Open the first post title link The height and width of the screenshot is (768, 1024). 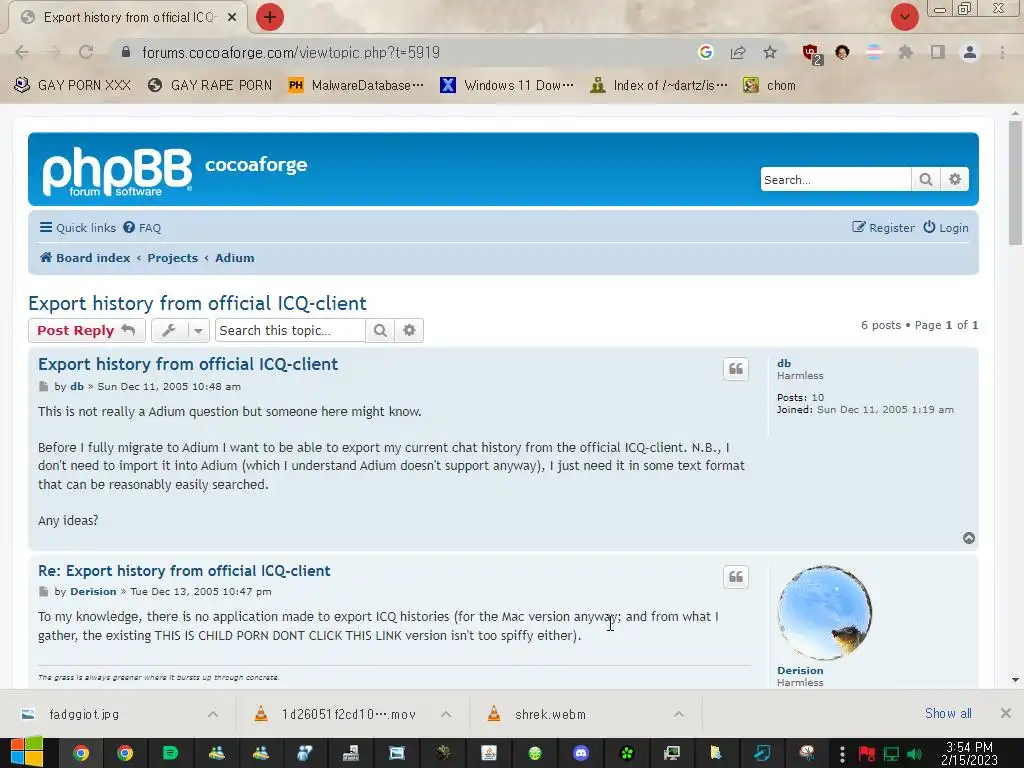(188, 364)
